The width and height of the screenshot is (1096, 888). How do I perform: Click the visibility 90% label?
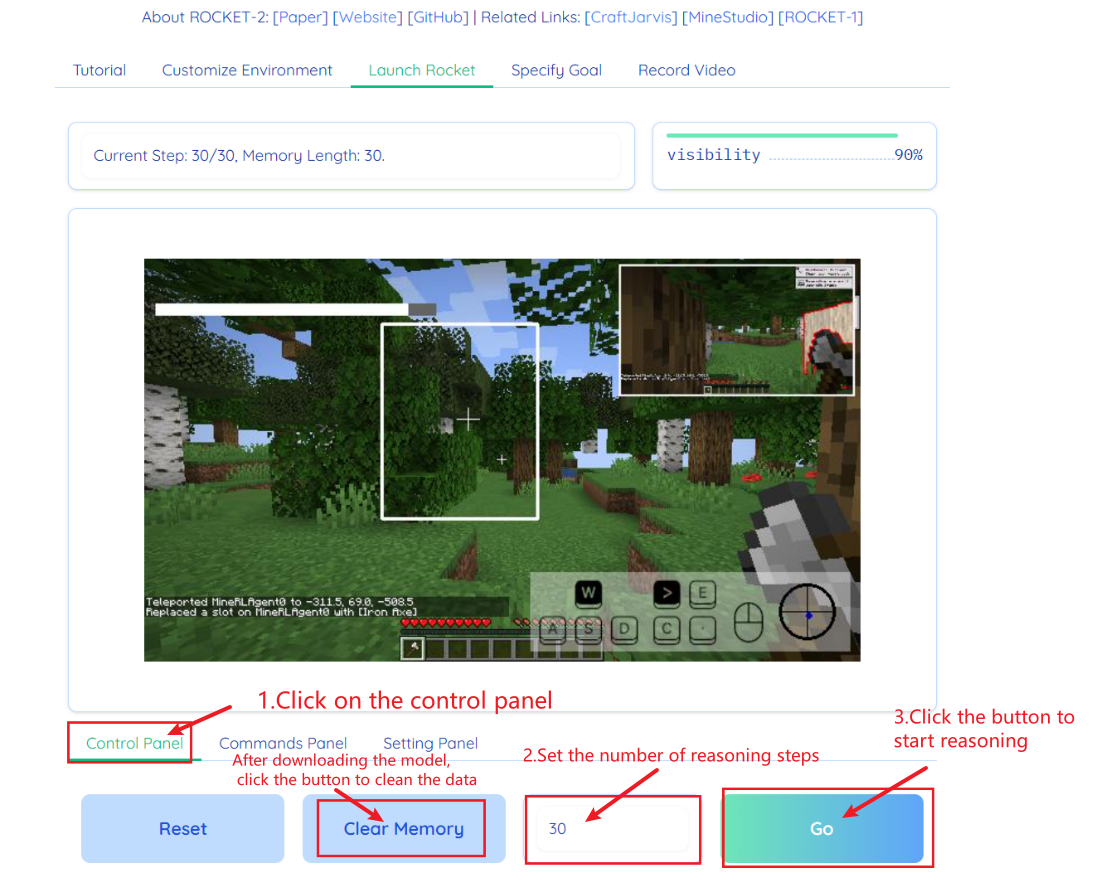tap(794, 155)
